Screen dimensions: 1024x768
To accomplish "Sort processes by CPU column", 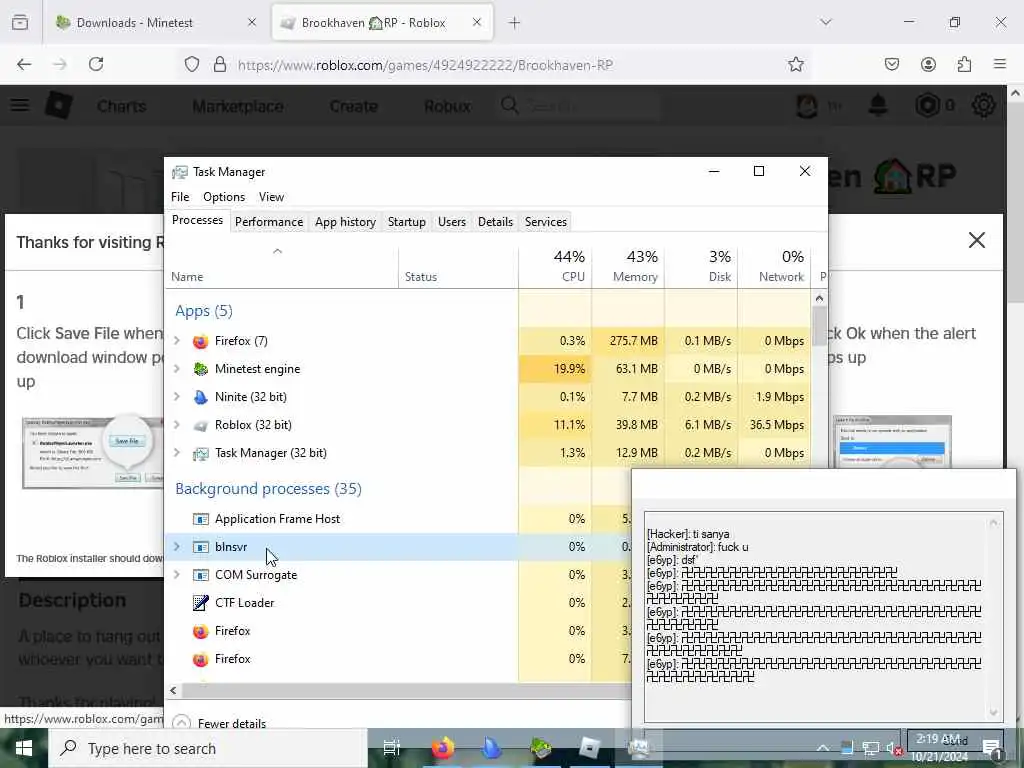I will (556, 266).
